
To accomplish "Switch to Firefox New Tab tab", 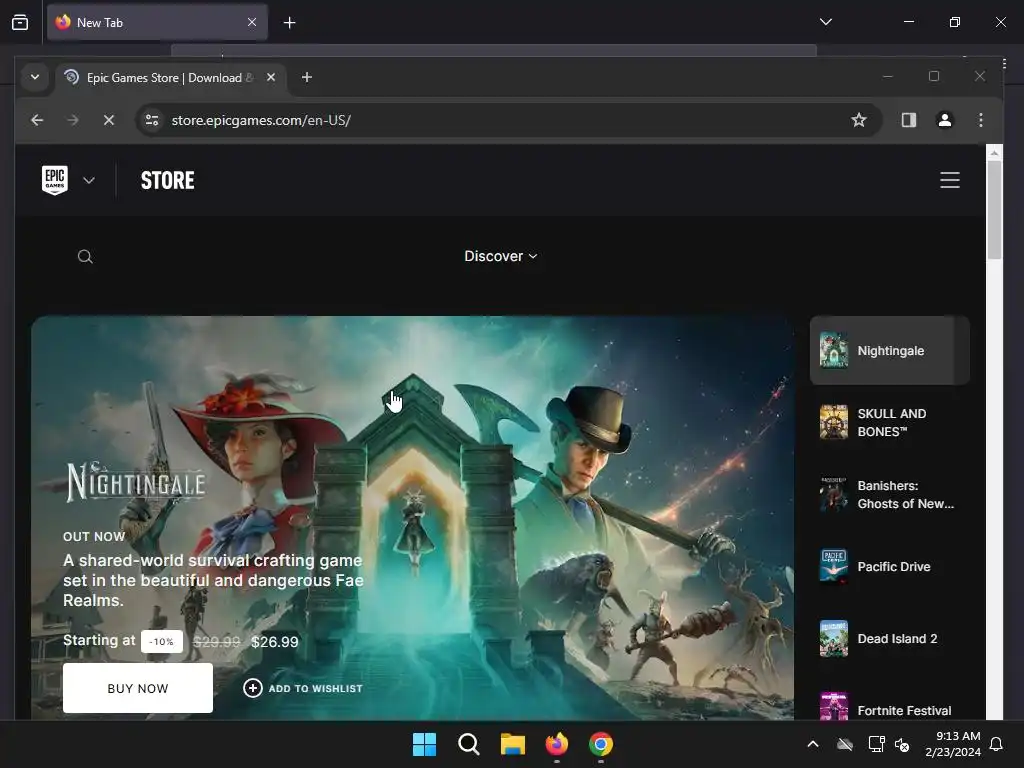I will point(157,22).
